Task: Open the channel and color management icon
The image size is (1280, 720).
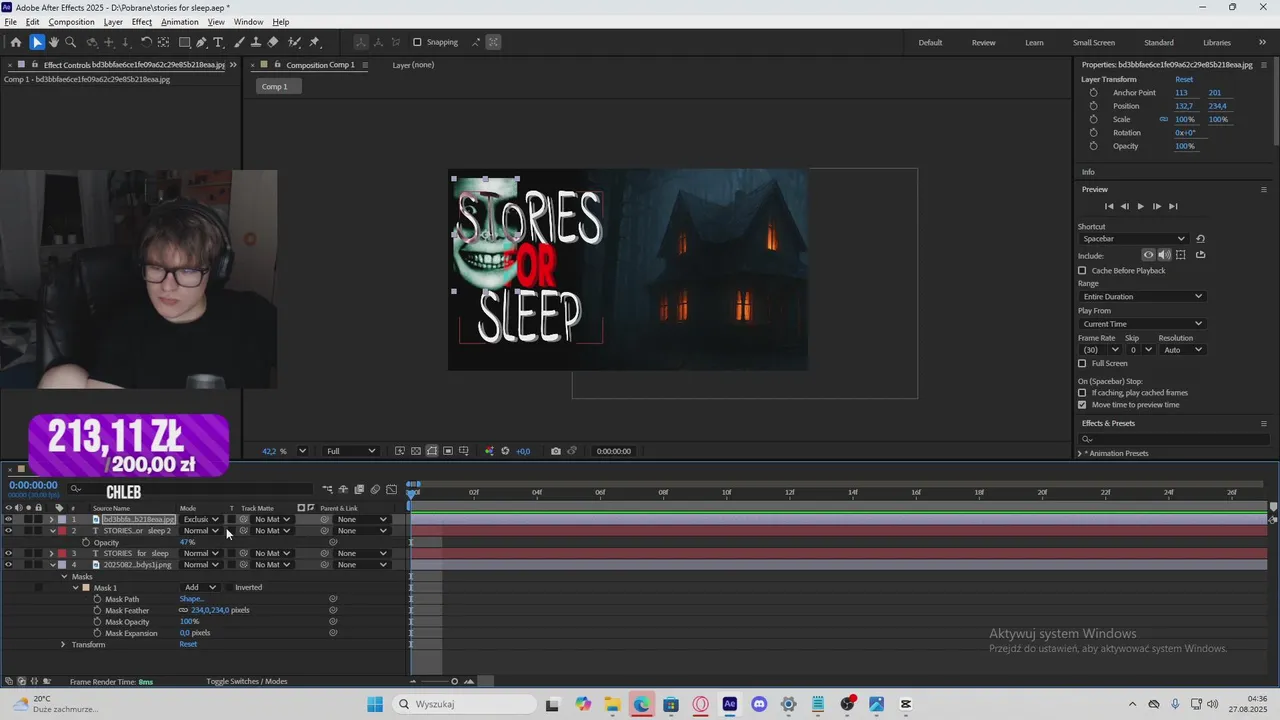Action: coord(489,451)
